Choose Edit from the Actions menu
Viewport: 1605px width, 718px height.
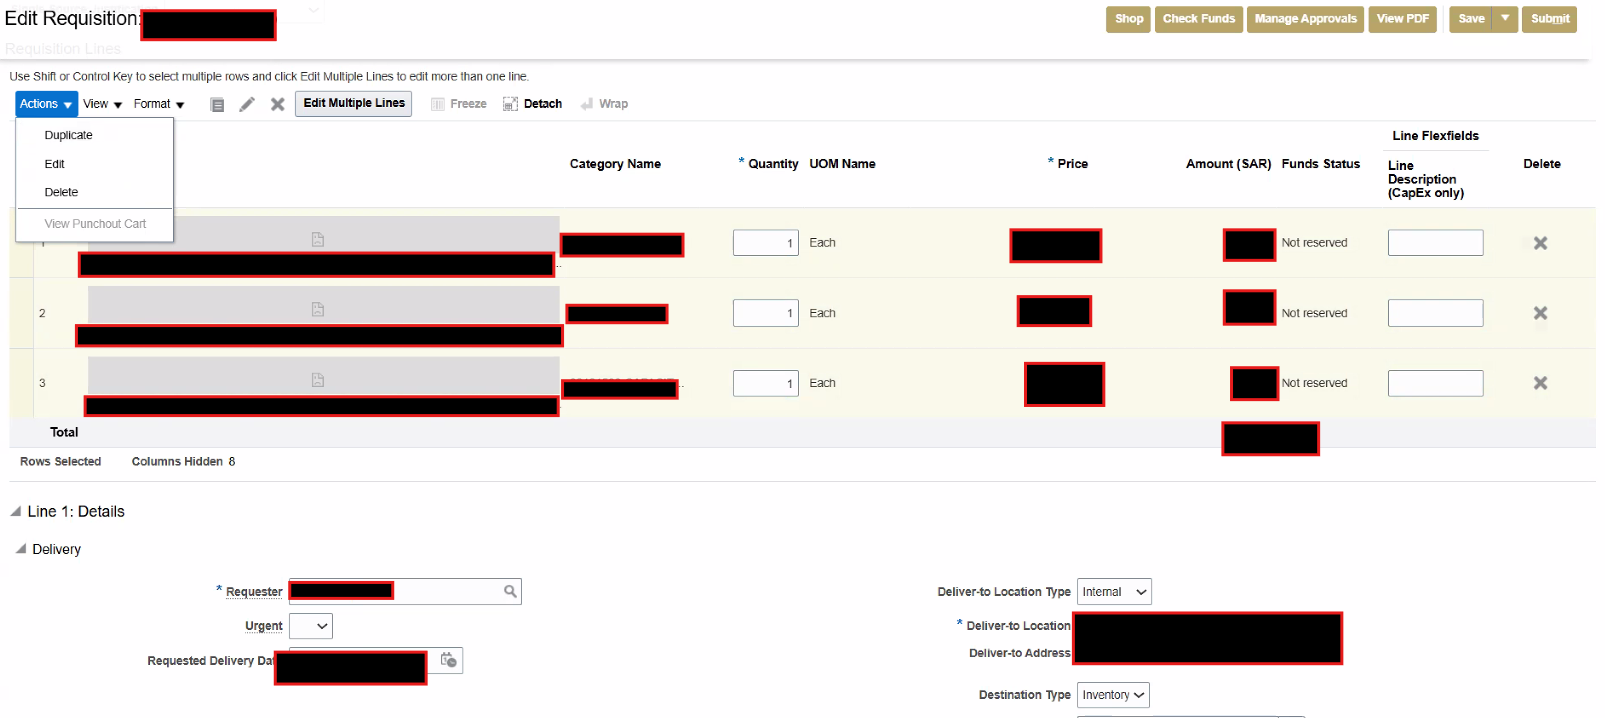tap(54, 164)
